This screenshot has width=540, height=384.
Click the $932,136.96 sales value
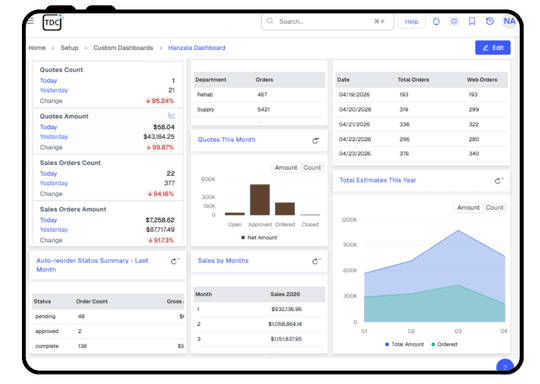[x=287, y=309]
